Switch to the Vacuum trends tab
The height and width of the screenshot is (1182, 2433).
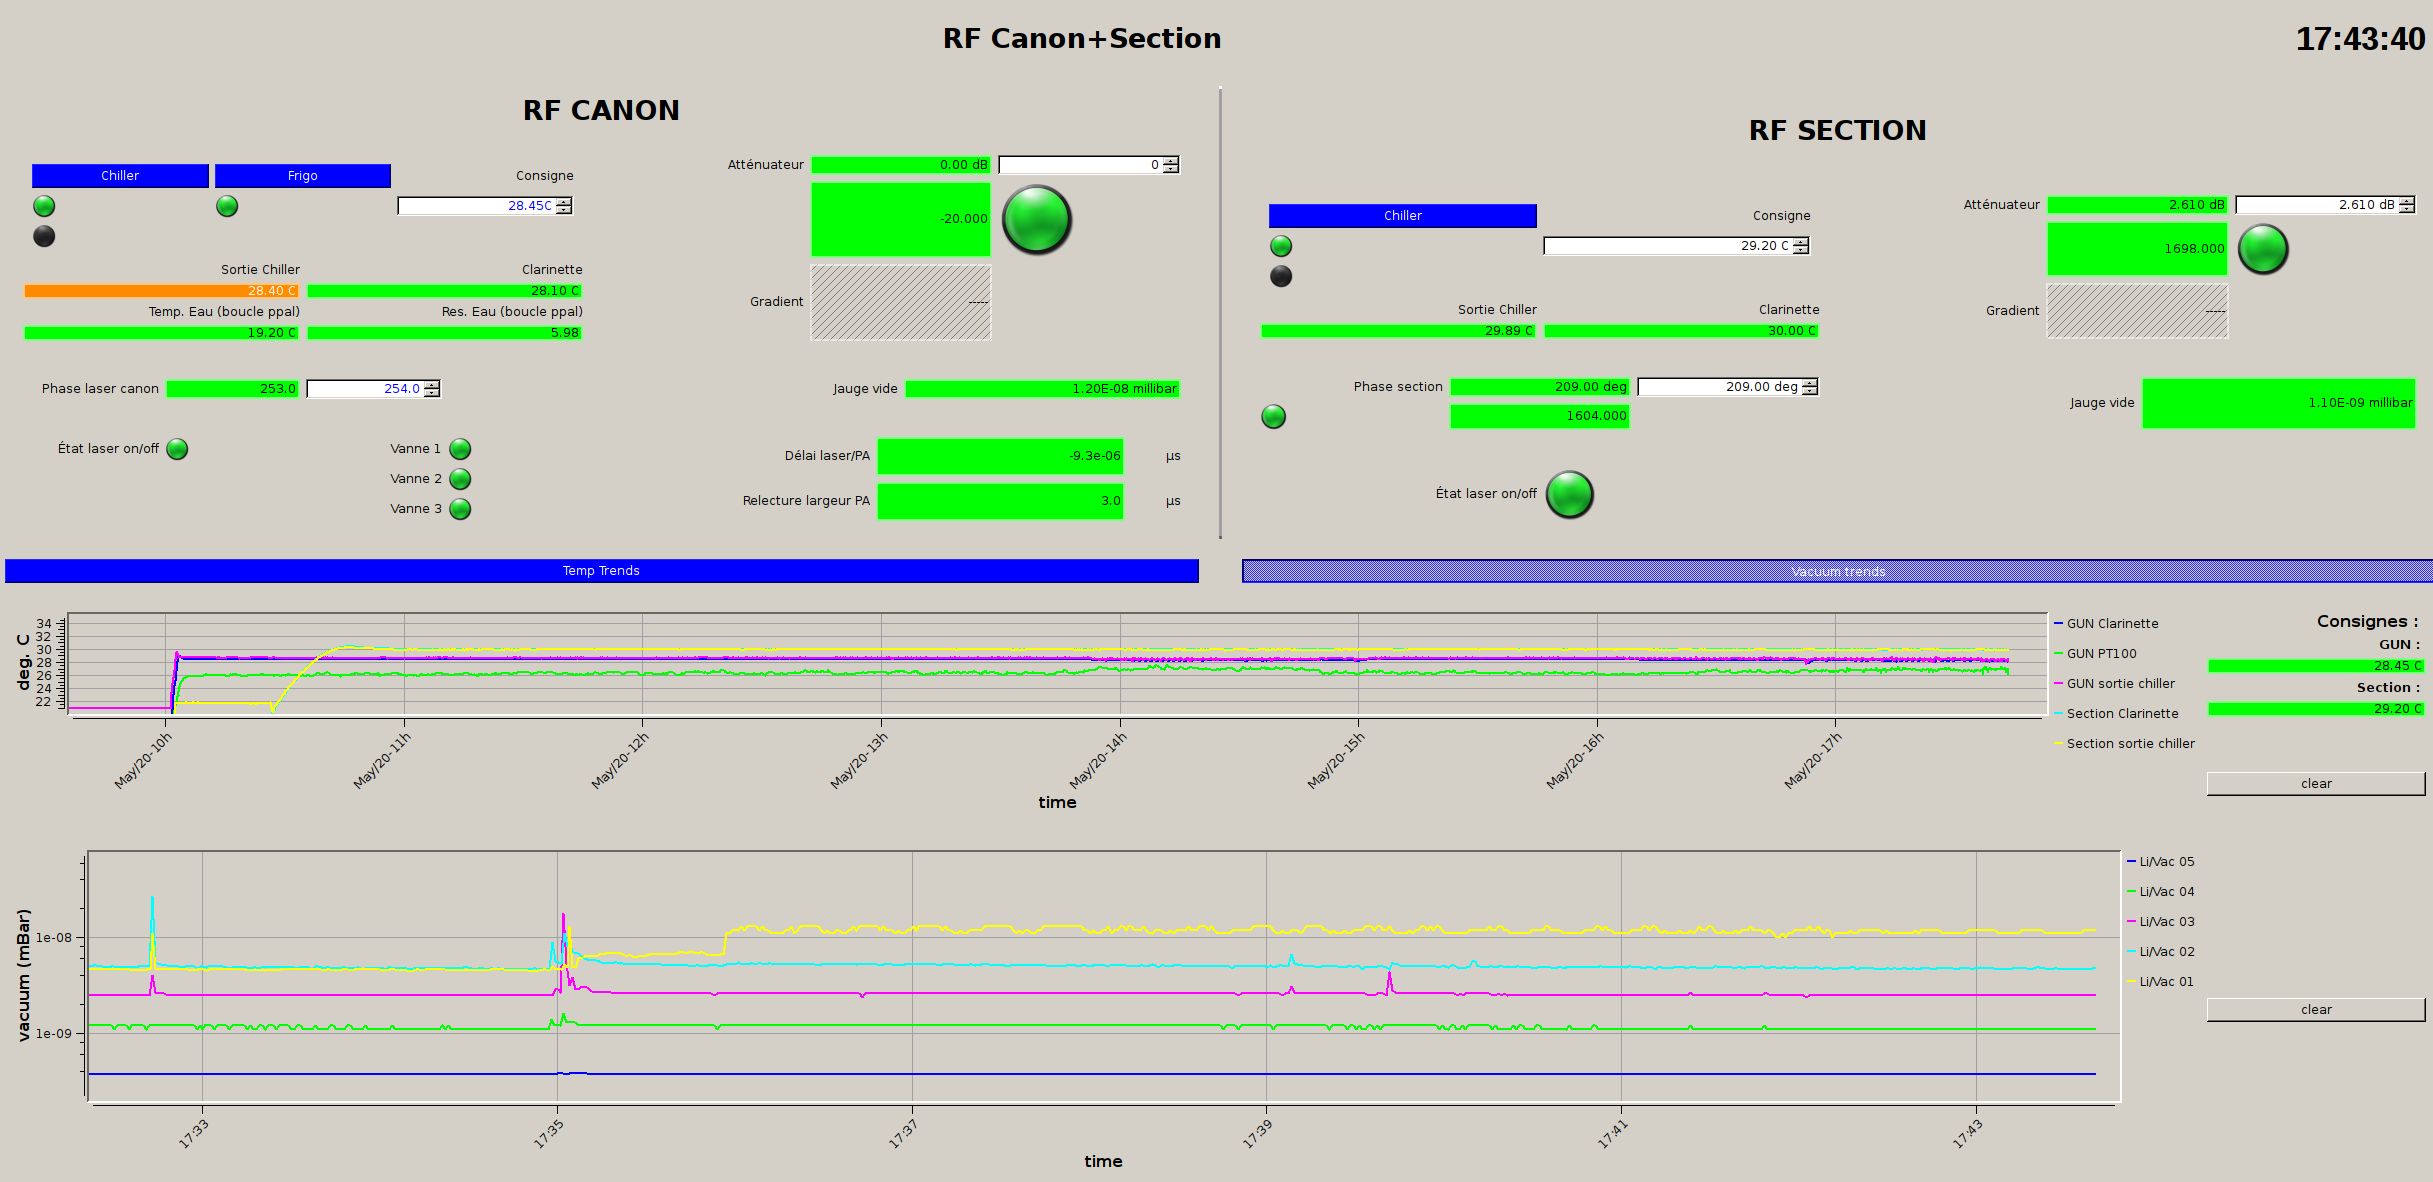coord(1837,571)
